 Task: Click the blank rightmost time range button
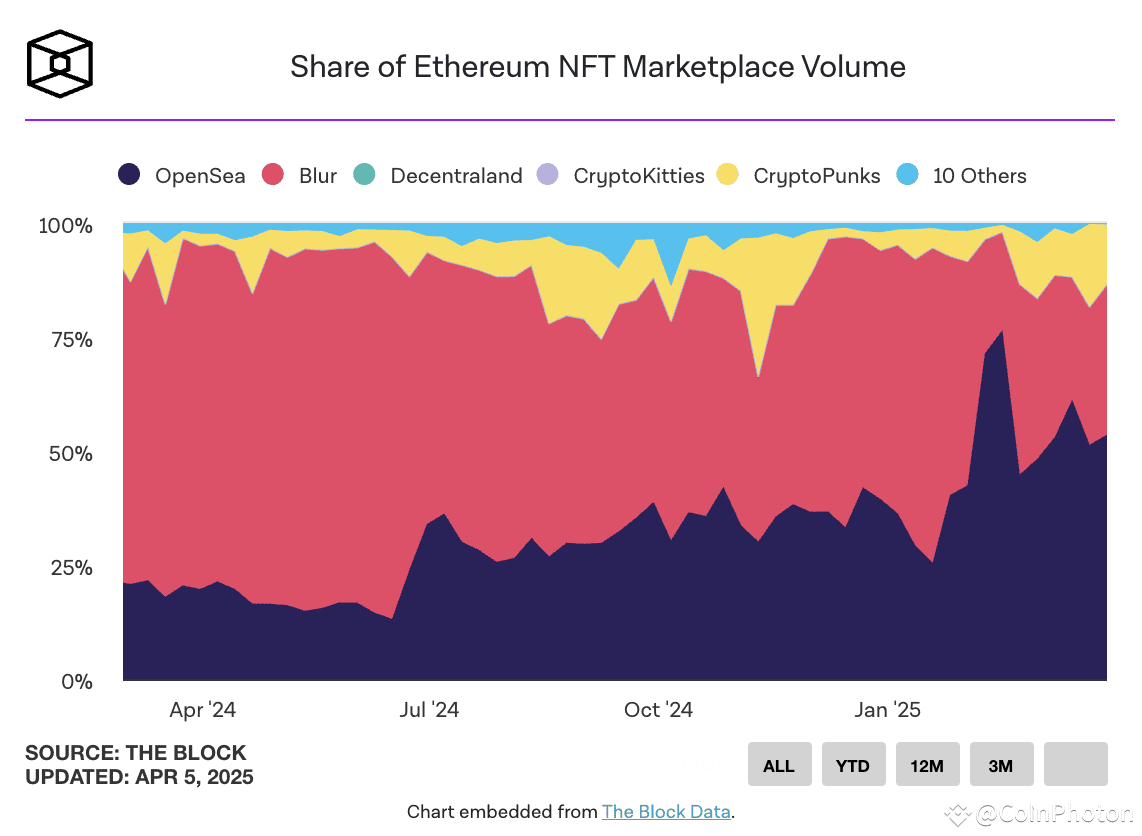(1075, 764)
